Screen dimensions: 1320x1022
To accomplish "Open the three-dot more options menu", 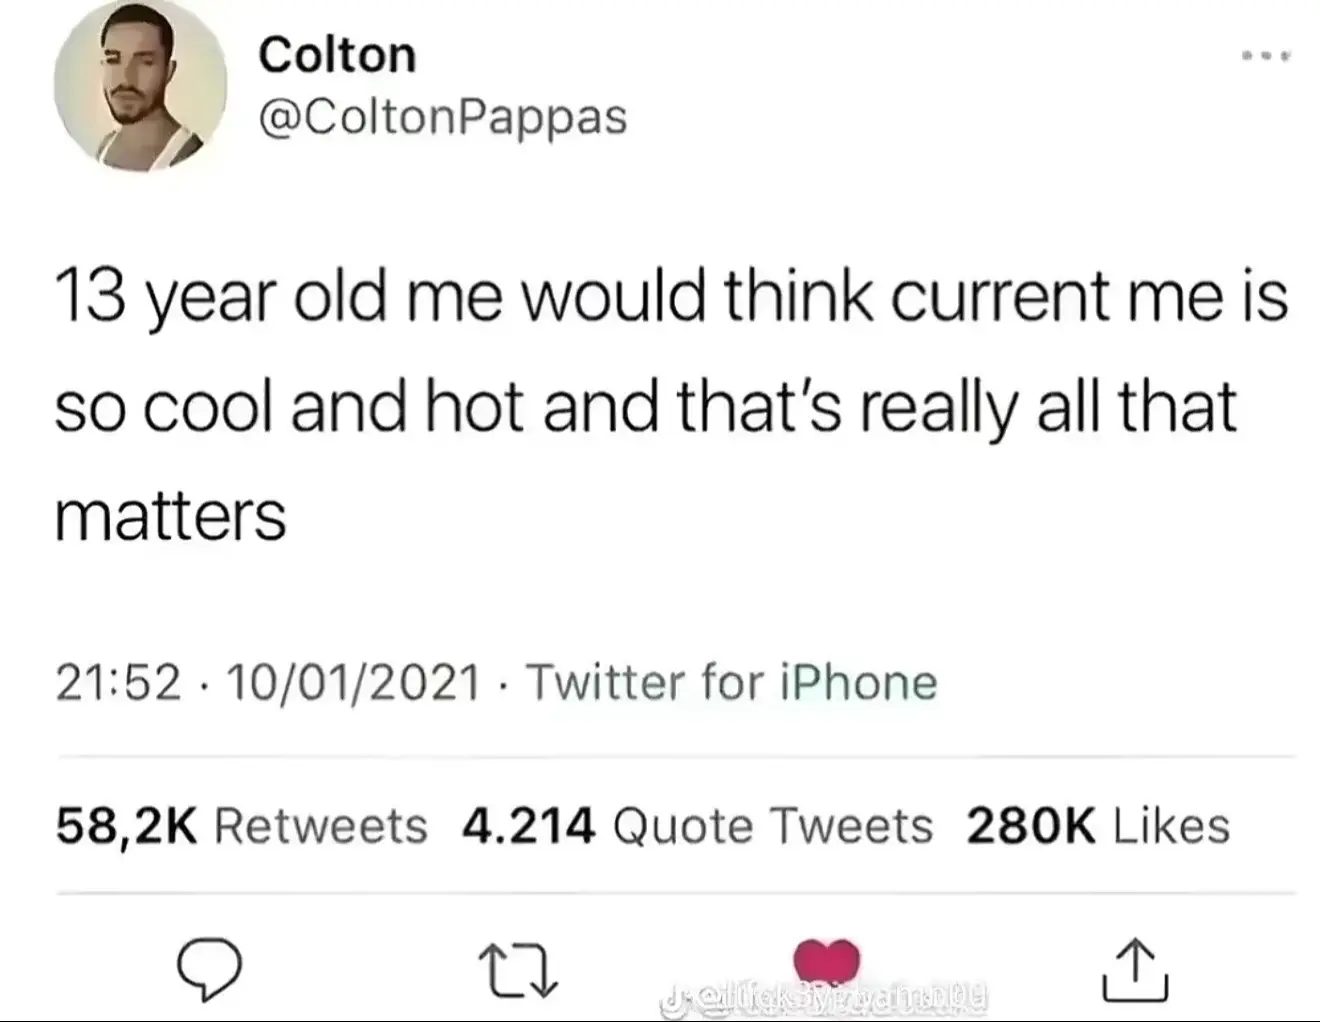I will coord(1266,57).
